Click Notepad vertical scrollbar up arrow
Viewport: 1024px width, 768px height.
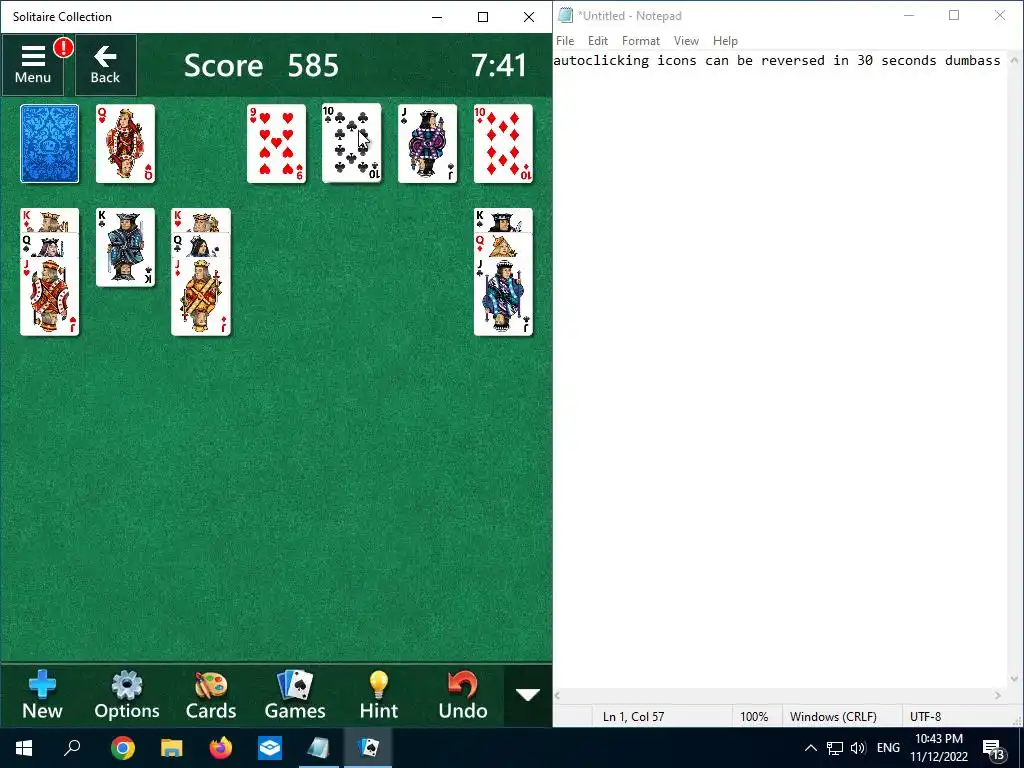click(1014, 59)
